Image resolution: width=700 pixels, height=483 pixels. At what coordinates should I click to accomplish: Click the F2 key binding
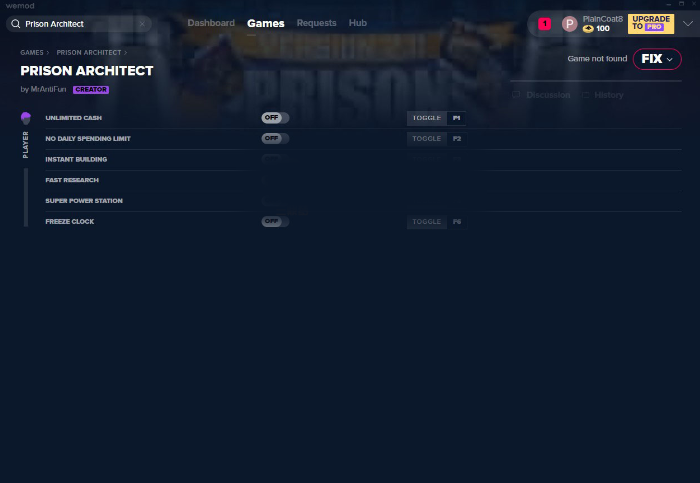456,139
